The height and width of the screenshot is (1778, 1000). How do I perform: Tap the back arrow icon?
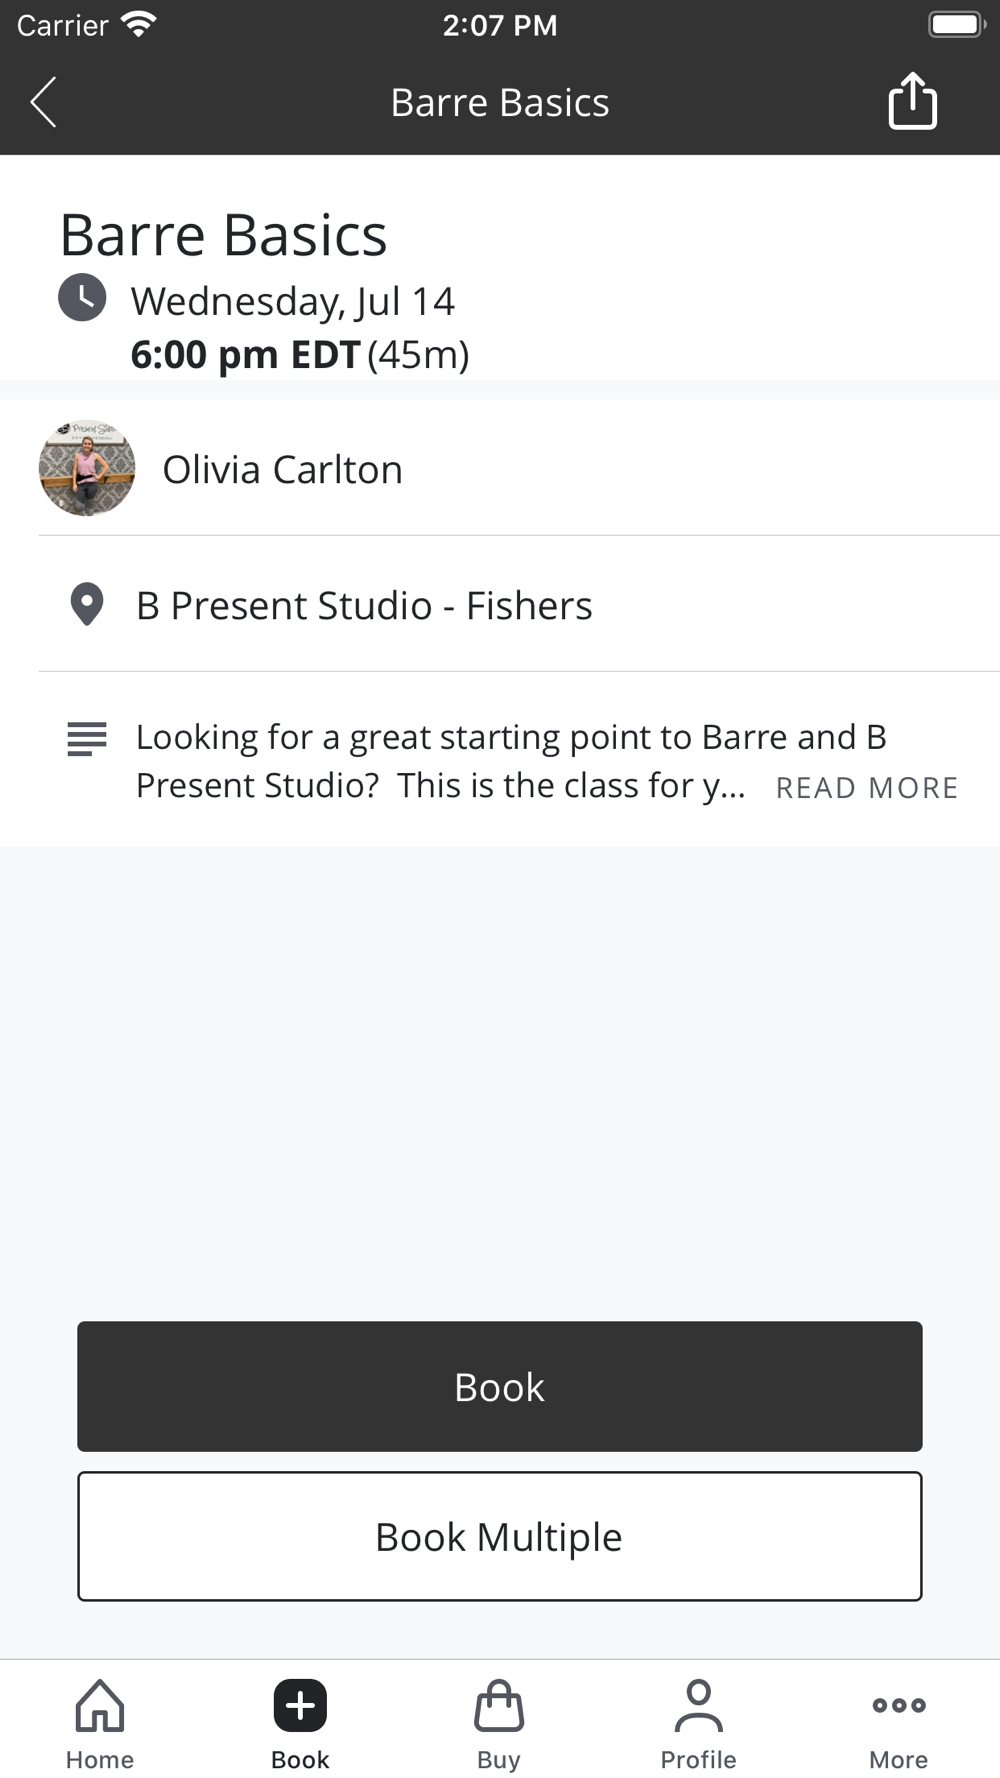(44, 102)
